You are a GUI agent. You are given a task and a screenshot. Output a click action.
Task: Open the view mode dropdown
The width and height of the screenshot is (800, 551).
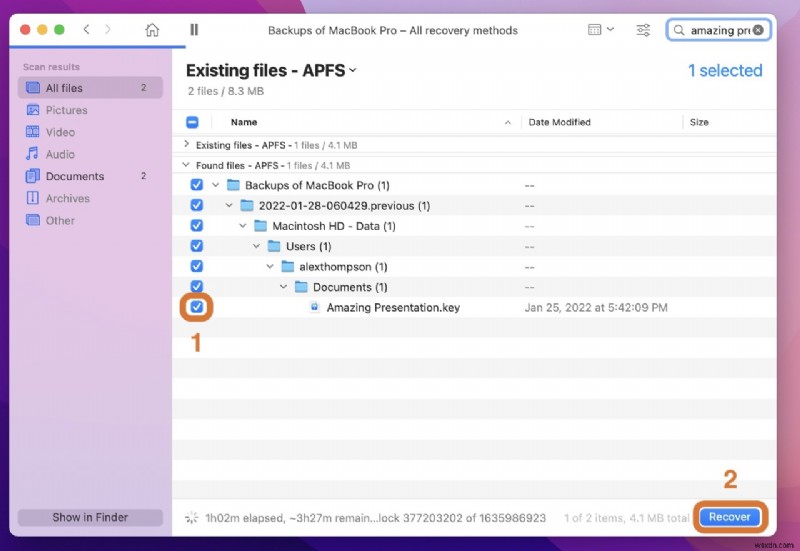pos(601,30)
